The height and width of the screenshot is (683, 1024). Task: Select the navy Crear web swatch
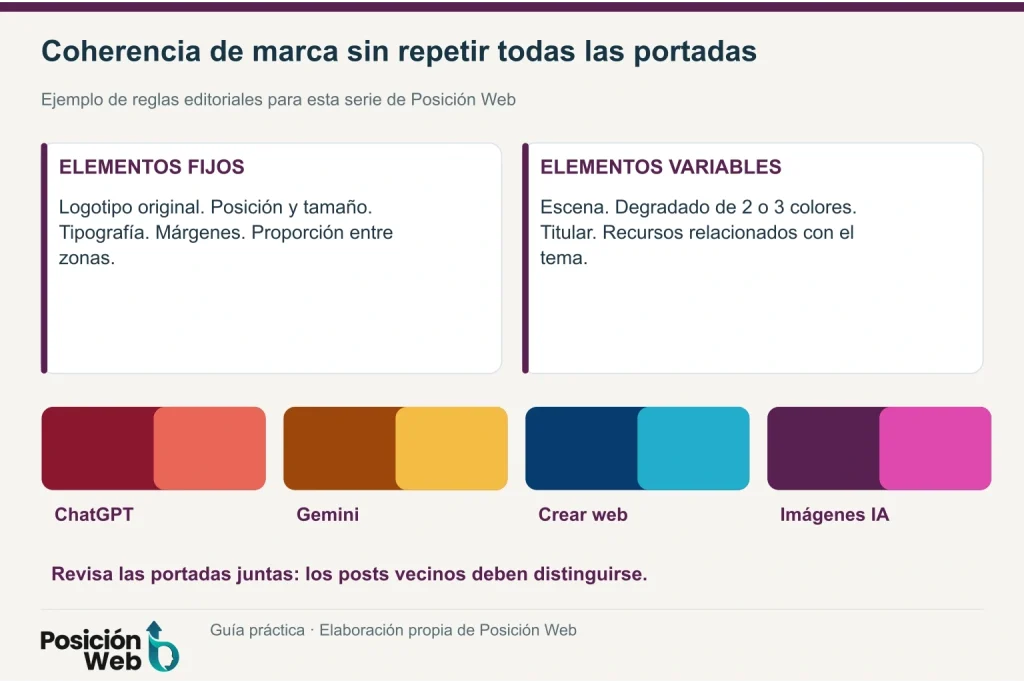pos(581,449)
